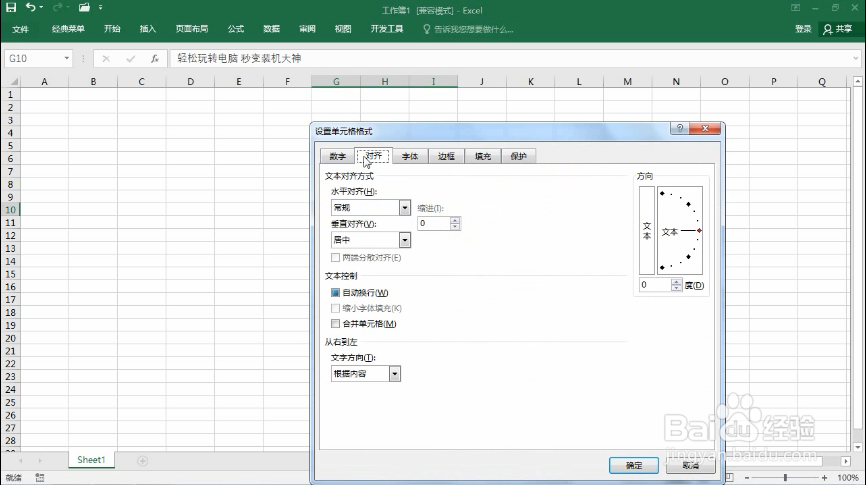Open the Name Box dropdown arrow
866x485 pixels.
click(67, 58)
